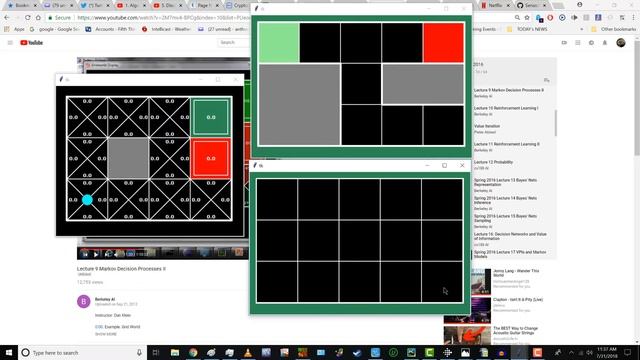
Task: Click the Cortana microphone icon
Action: (x=139, y=352)
